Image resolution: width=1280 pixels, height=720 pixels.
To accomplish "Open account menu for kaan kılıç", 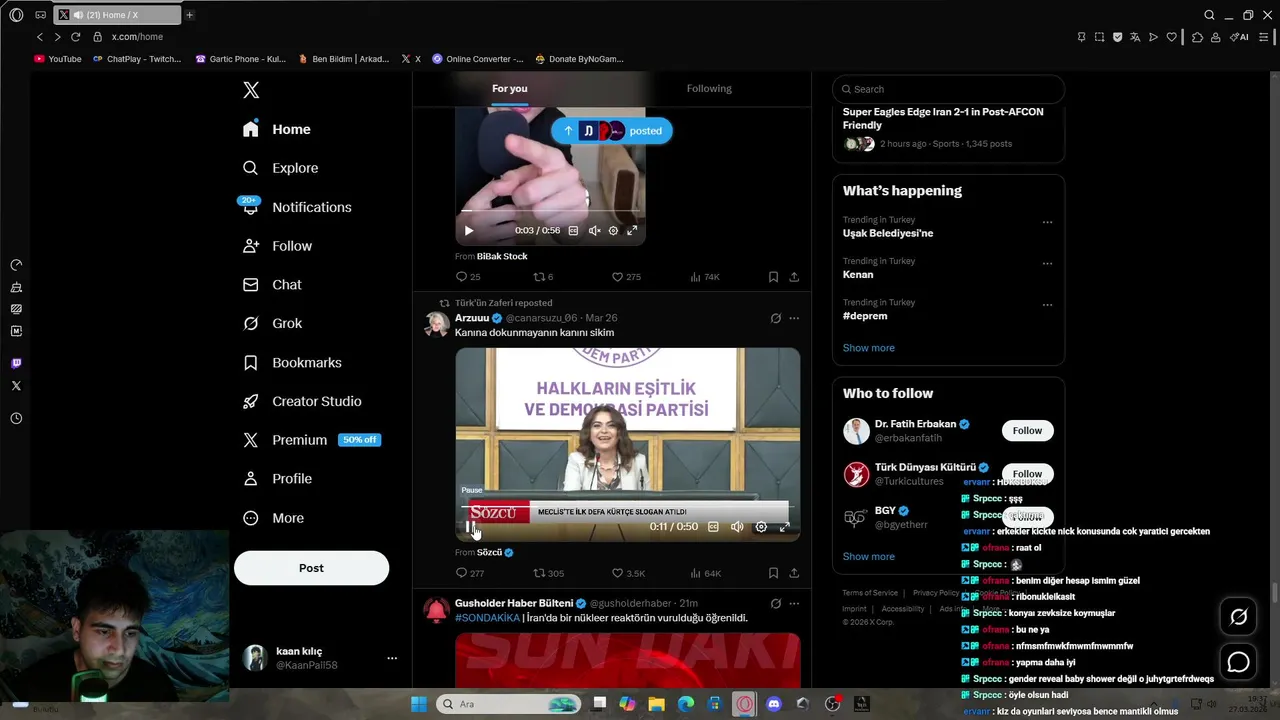I will 321,658.
